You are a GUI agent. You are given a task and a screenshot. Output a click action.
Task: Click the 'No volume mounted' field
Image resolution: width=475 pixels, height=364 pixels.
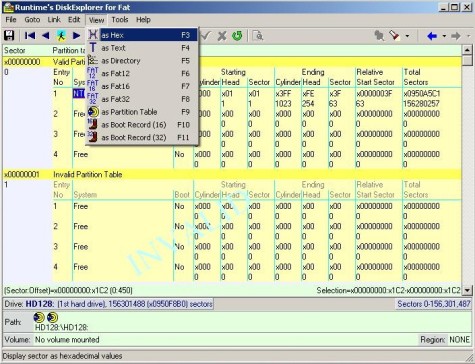coord(67,340)
